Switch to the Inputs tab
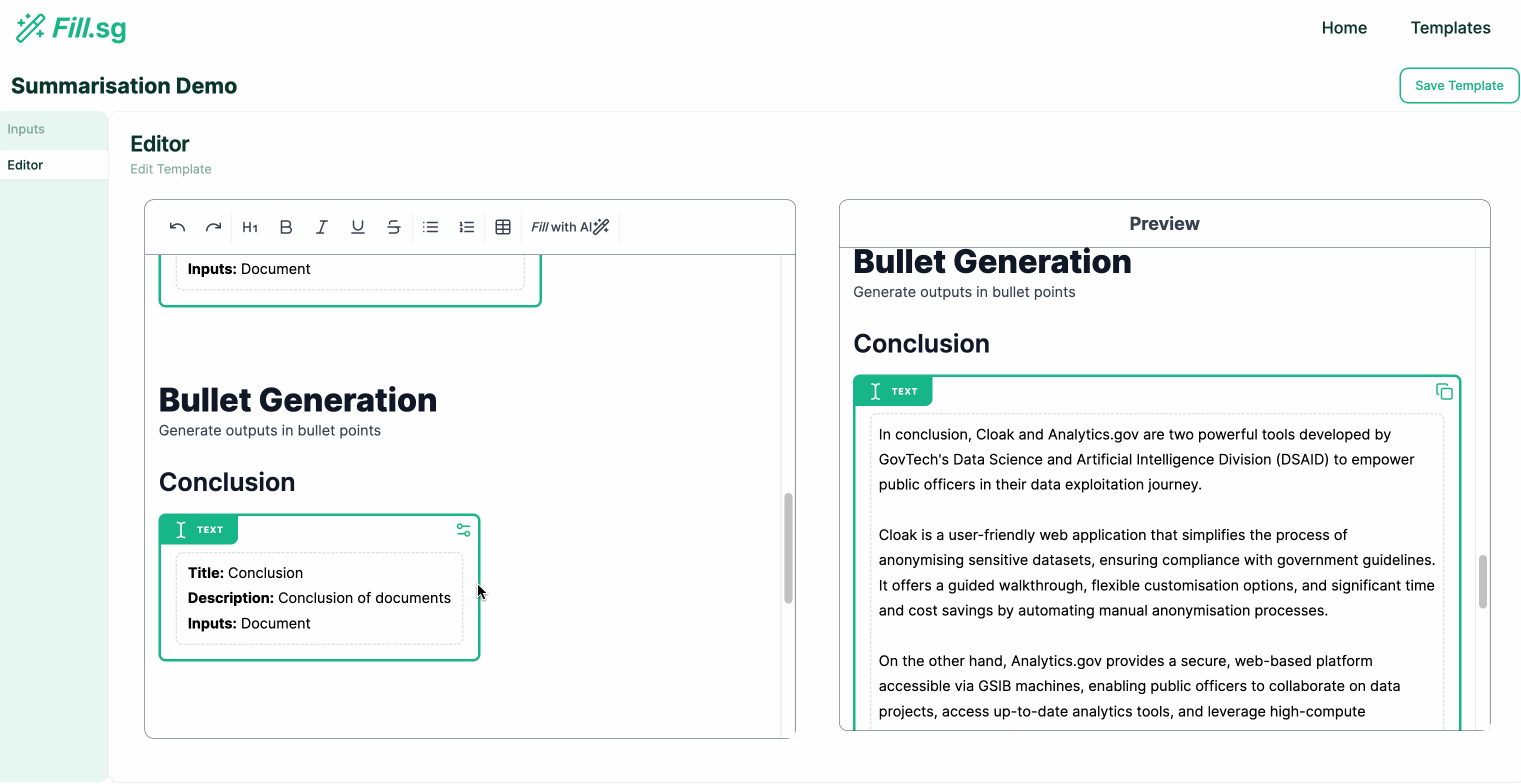This screenshot has width=1521, height=784. [54, 129]
